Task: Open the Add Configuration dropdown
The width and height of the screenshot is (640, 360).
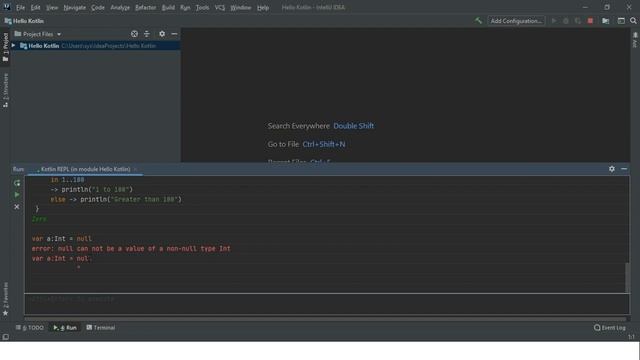Action: pos(516,21)
